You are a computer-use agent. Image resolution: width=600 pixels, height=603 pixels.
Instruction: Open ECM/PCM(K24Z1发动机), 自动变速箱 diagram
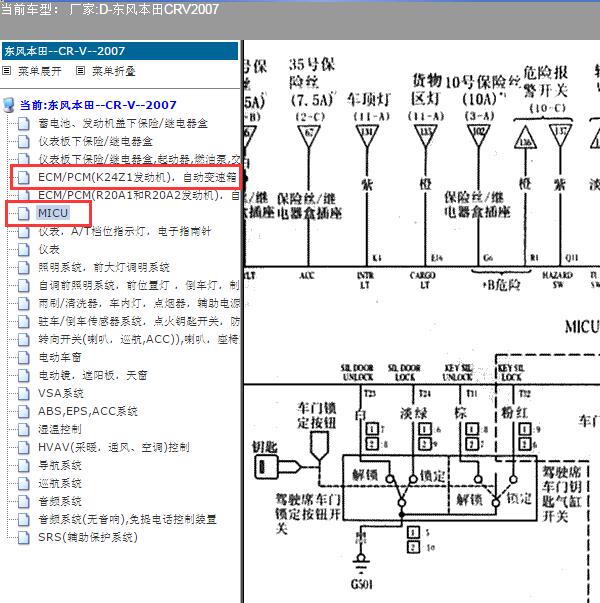137,177
